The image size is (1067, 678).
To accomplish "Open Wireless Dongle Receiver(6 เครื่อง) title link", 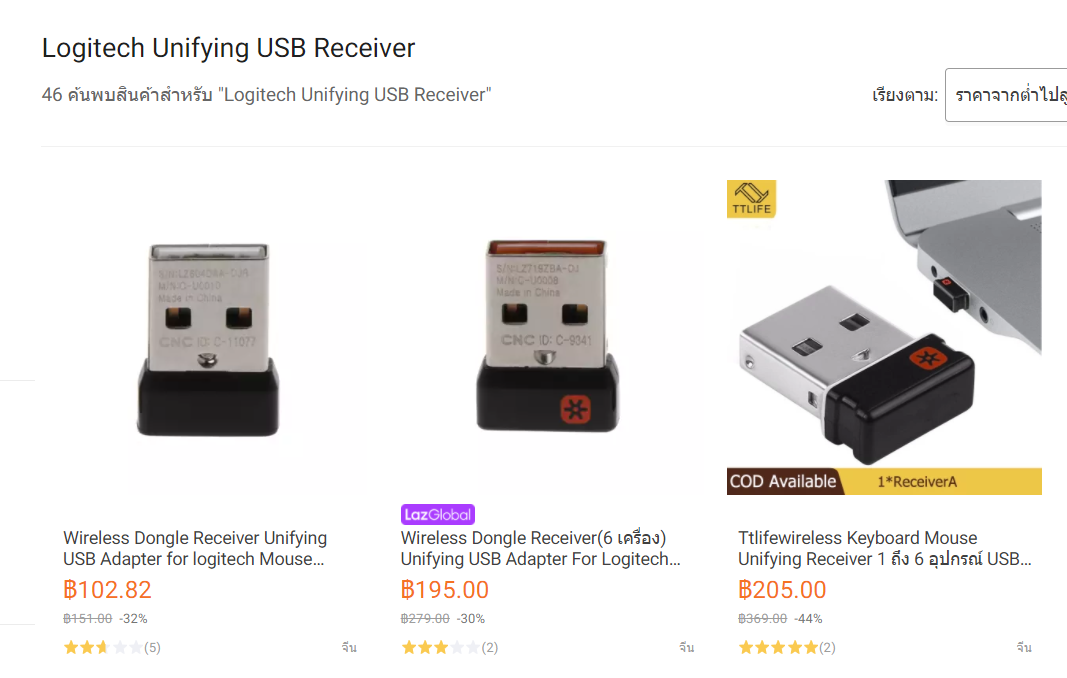I will pyautogui.click(x=540, y=548).
